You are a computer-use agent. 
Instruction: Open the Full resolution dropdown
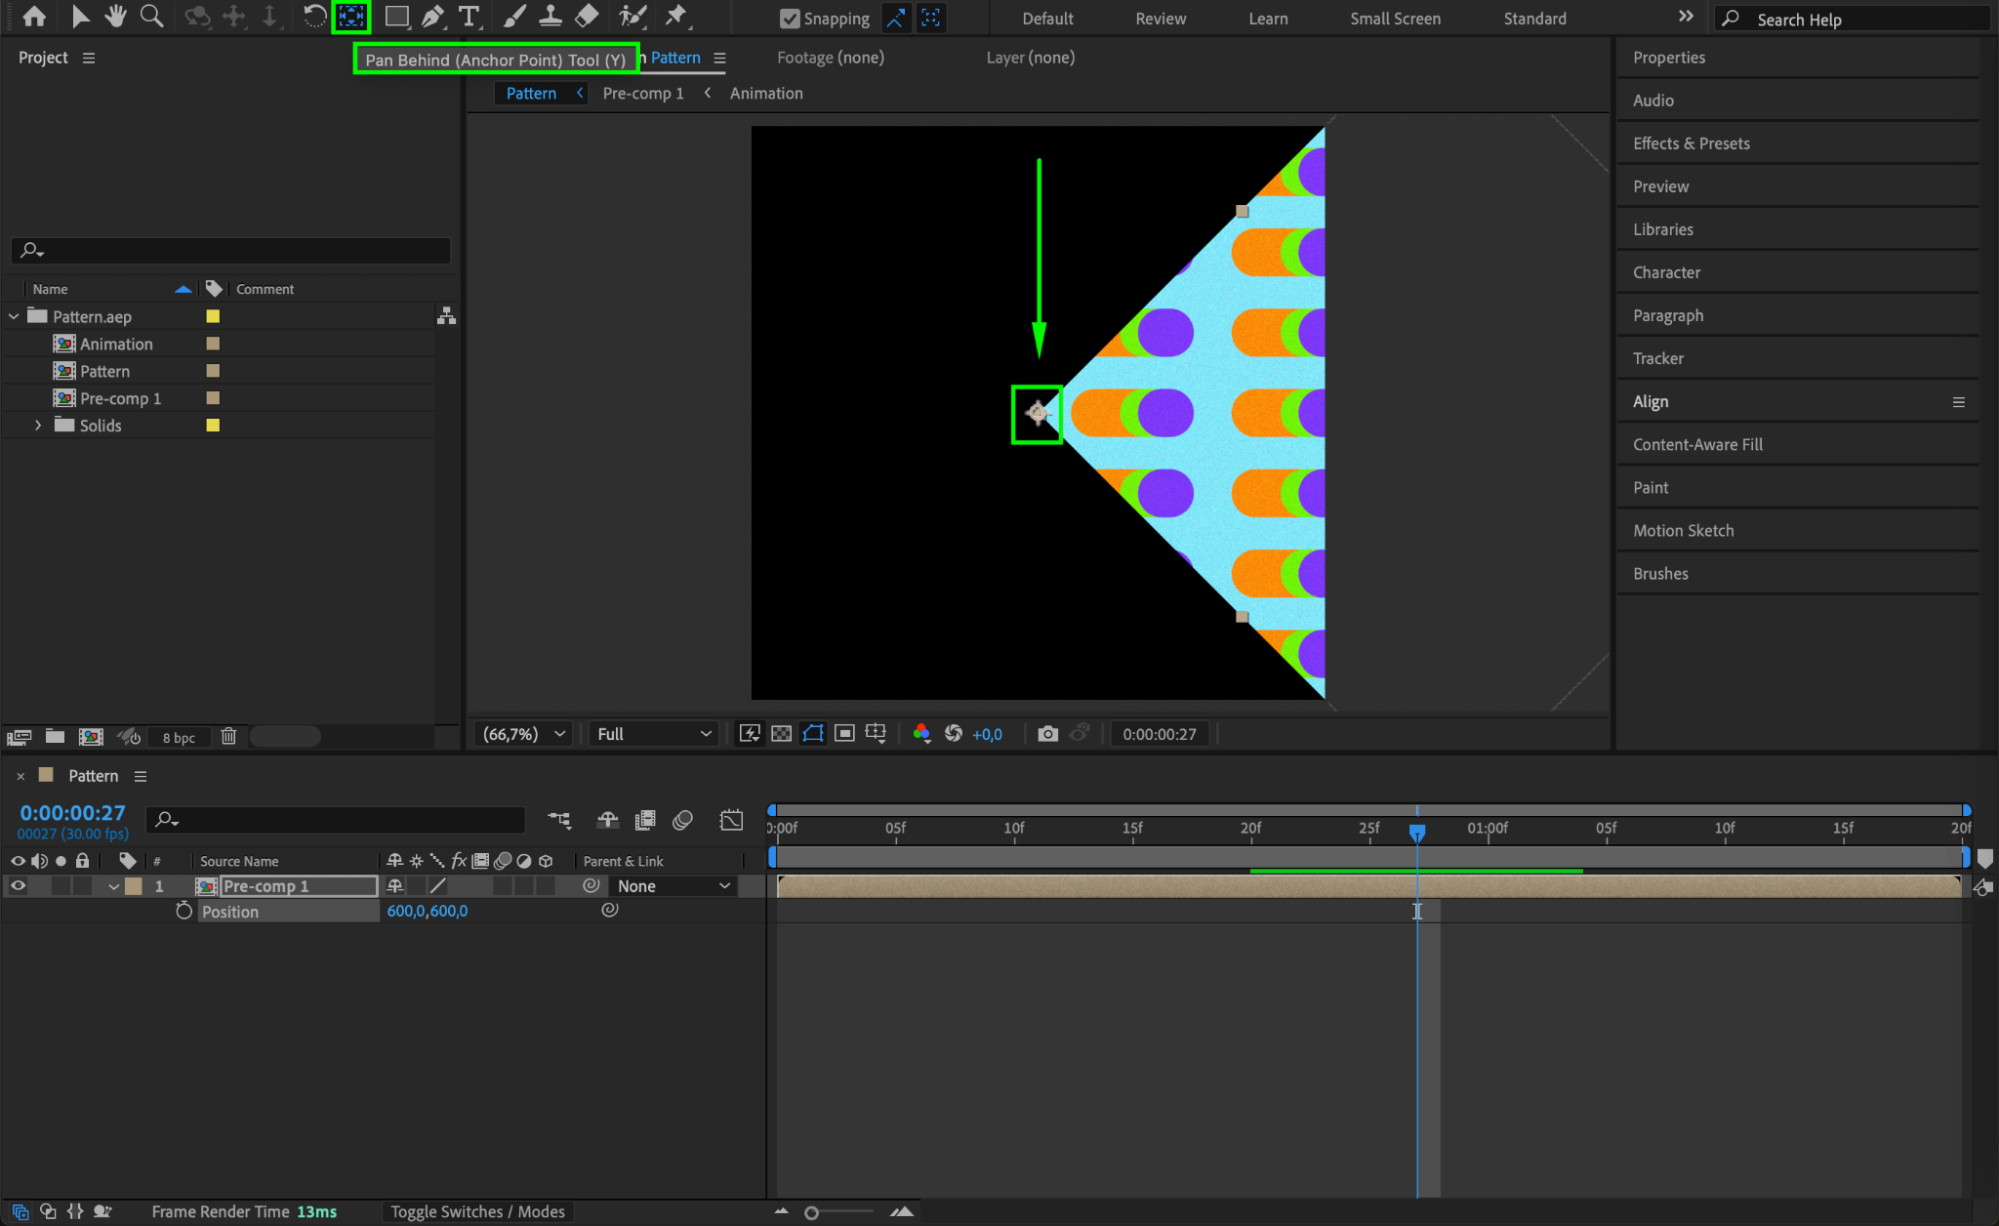[653, 734]
